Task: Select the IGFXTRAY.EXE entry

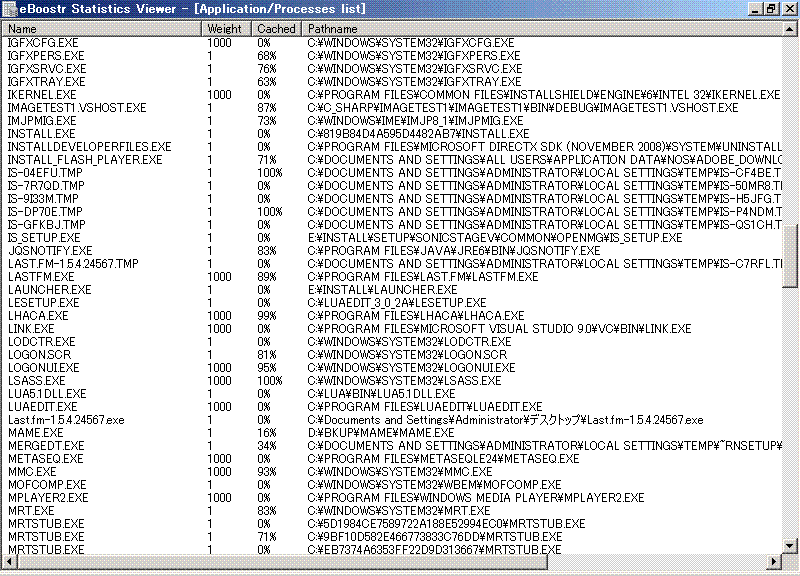Action: point(392,82)
